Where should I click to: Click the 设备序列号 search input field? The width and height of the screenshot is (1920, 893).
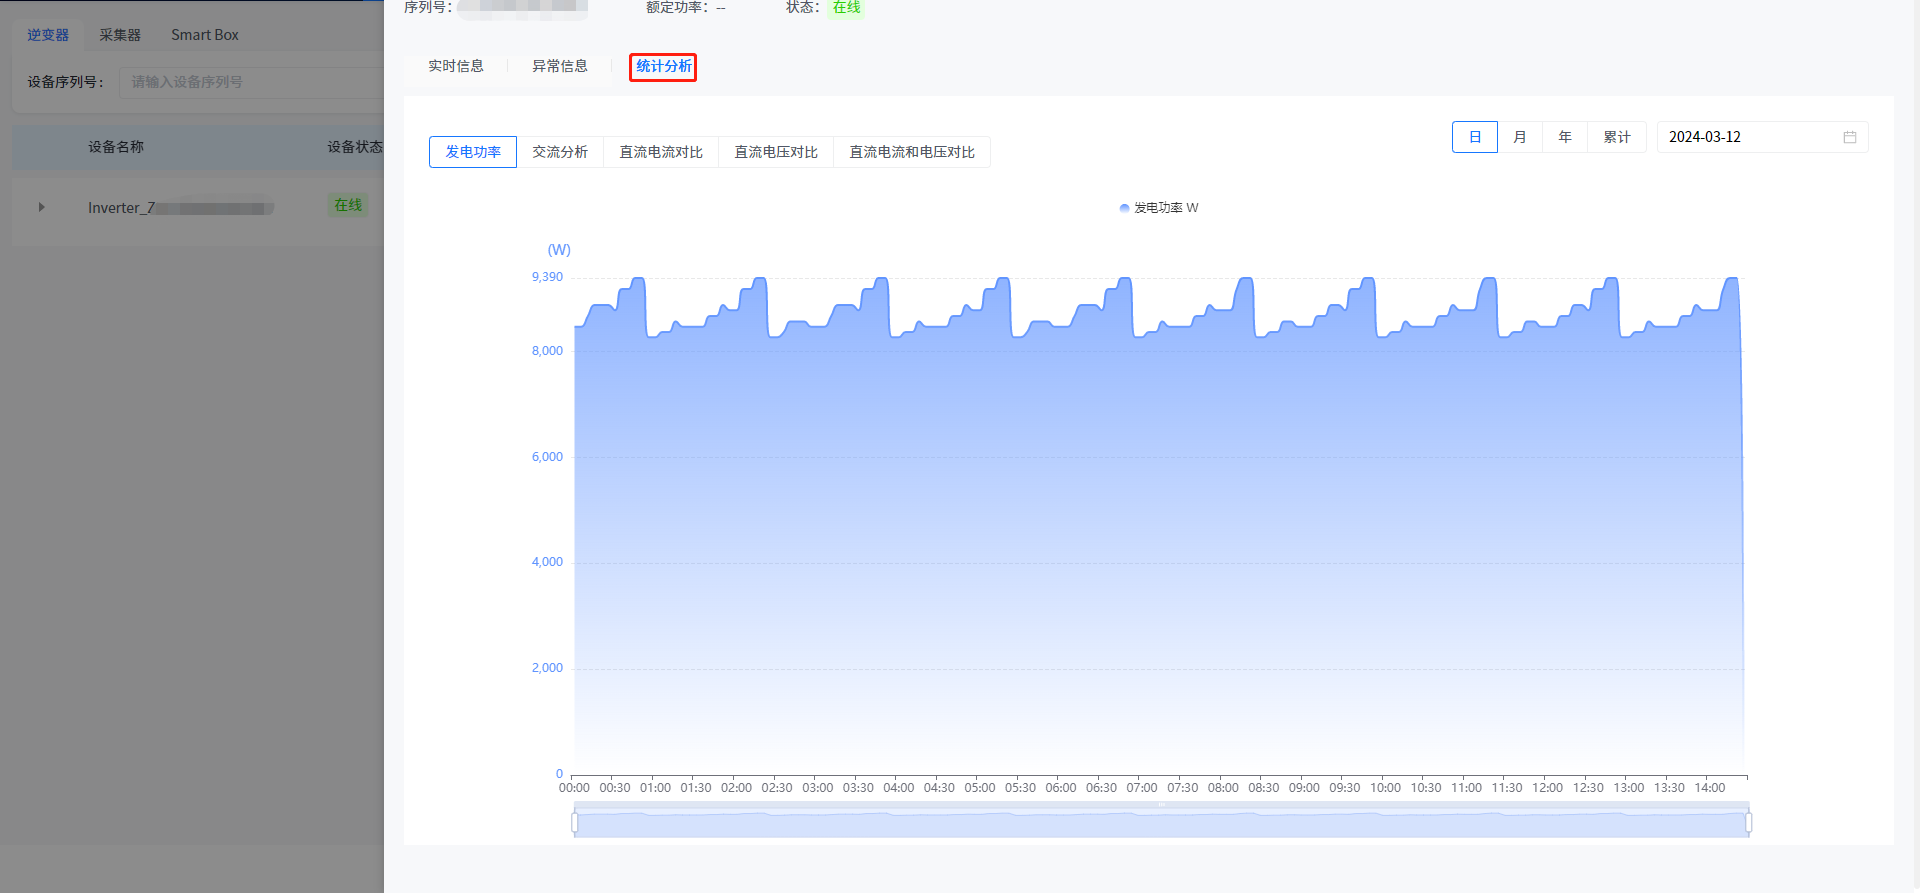(250, 82)
